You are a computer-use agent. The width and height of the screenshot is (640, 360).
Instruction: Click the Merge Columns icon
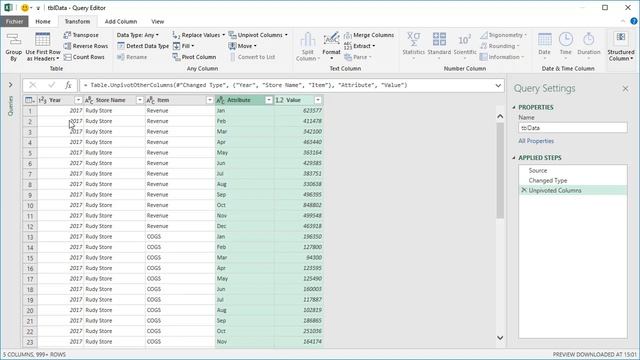(x=348, y=35)
